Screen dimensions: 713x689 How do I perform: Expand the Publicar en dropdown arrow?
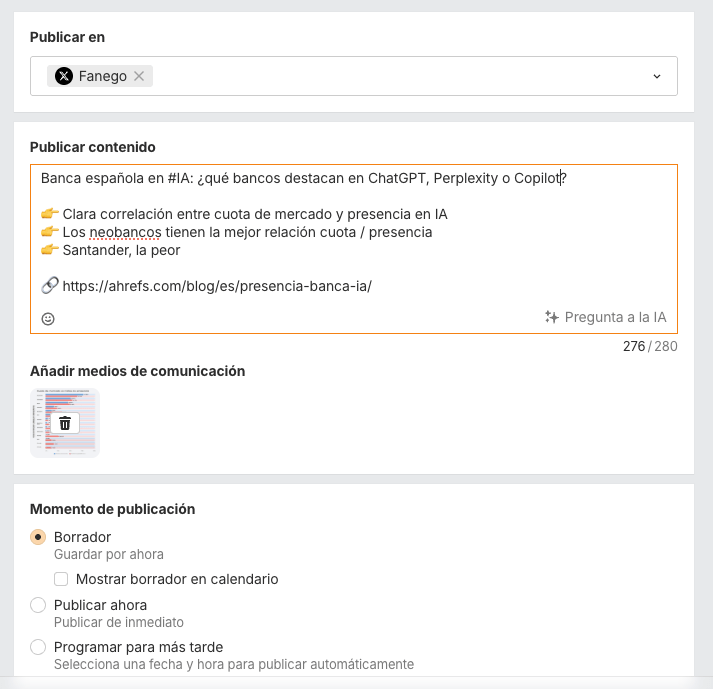657,76
